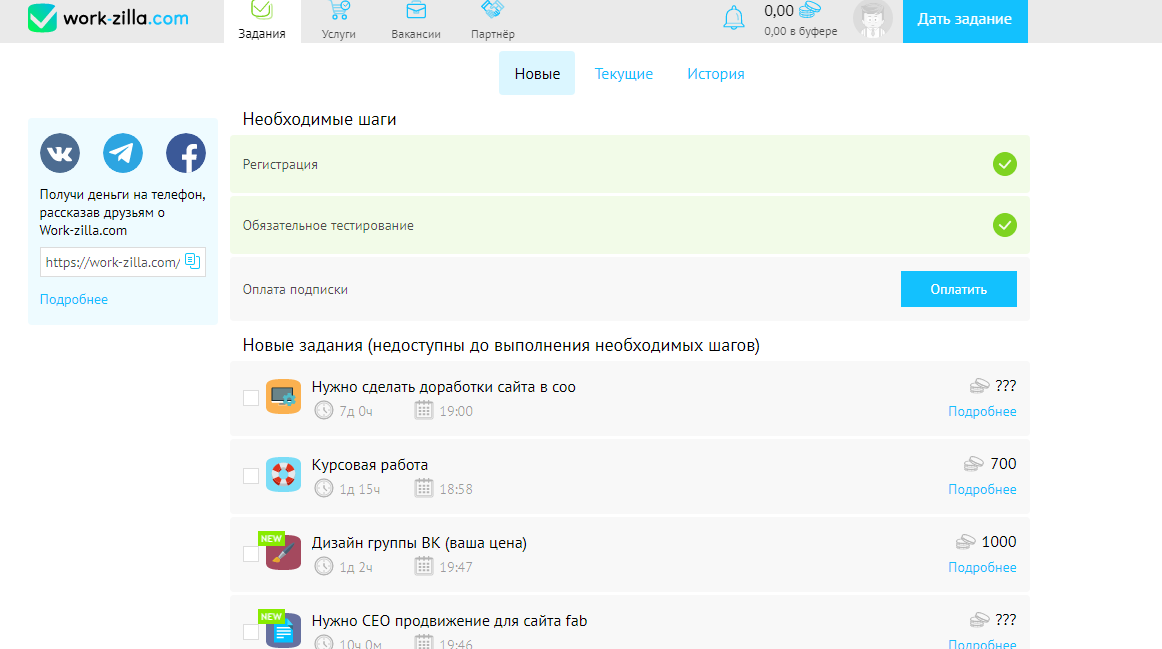Open Подробнее for Курсовая работа
The height and width of the screenshot is (649, 1162).
click(983, 489)
